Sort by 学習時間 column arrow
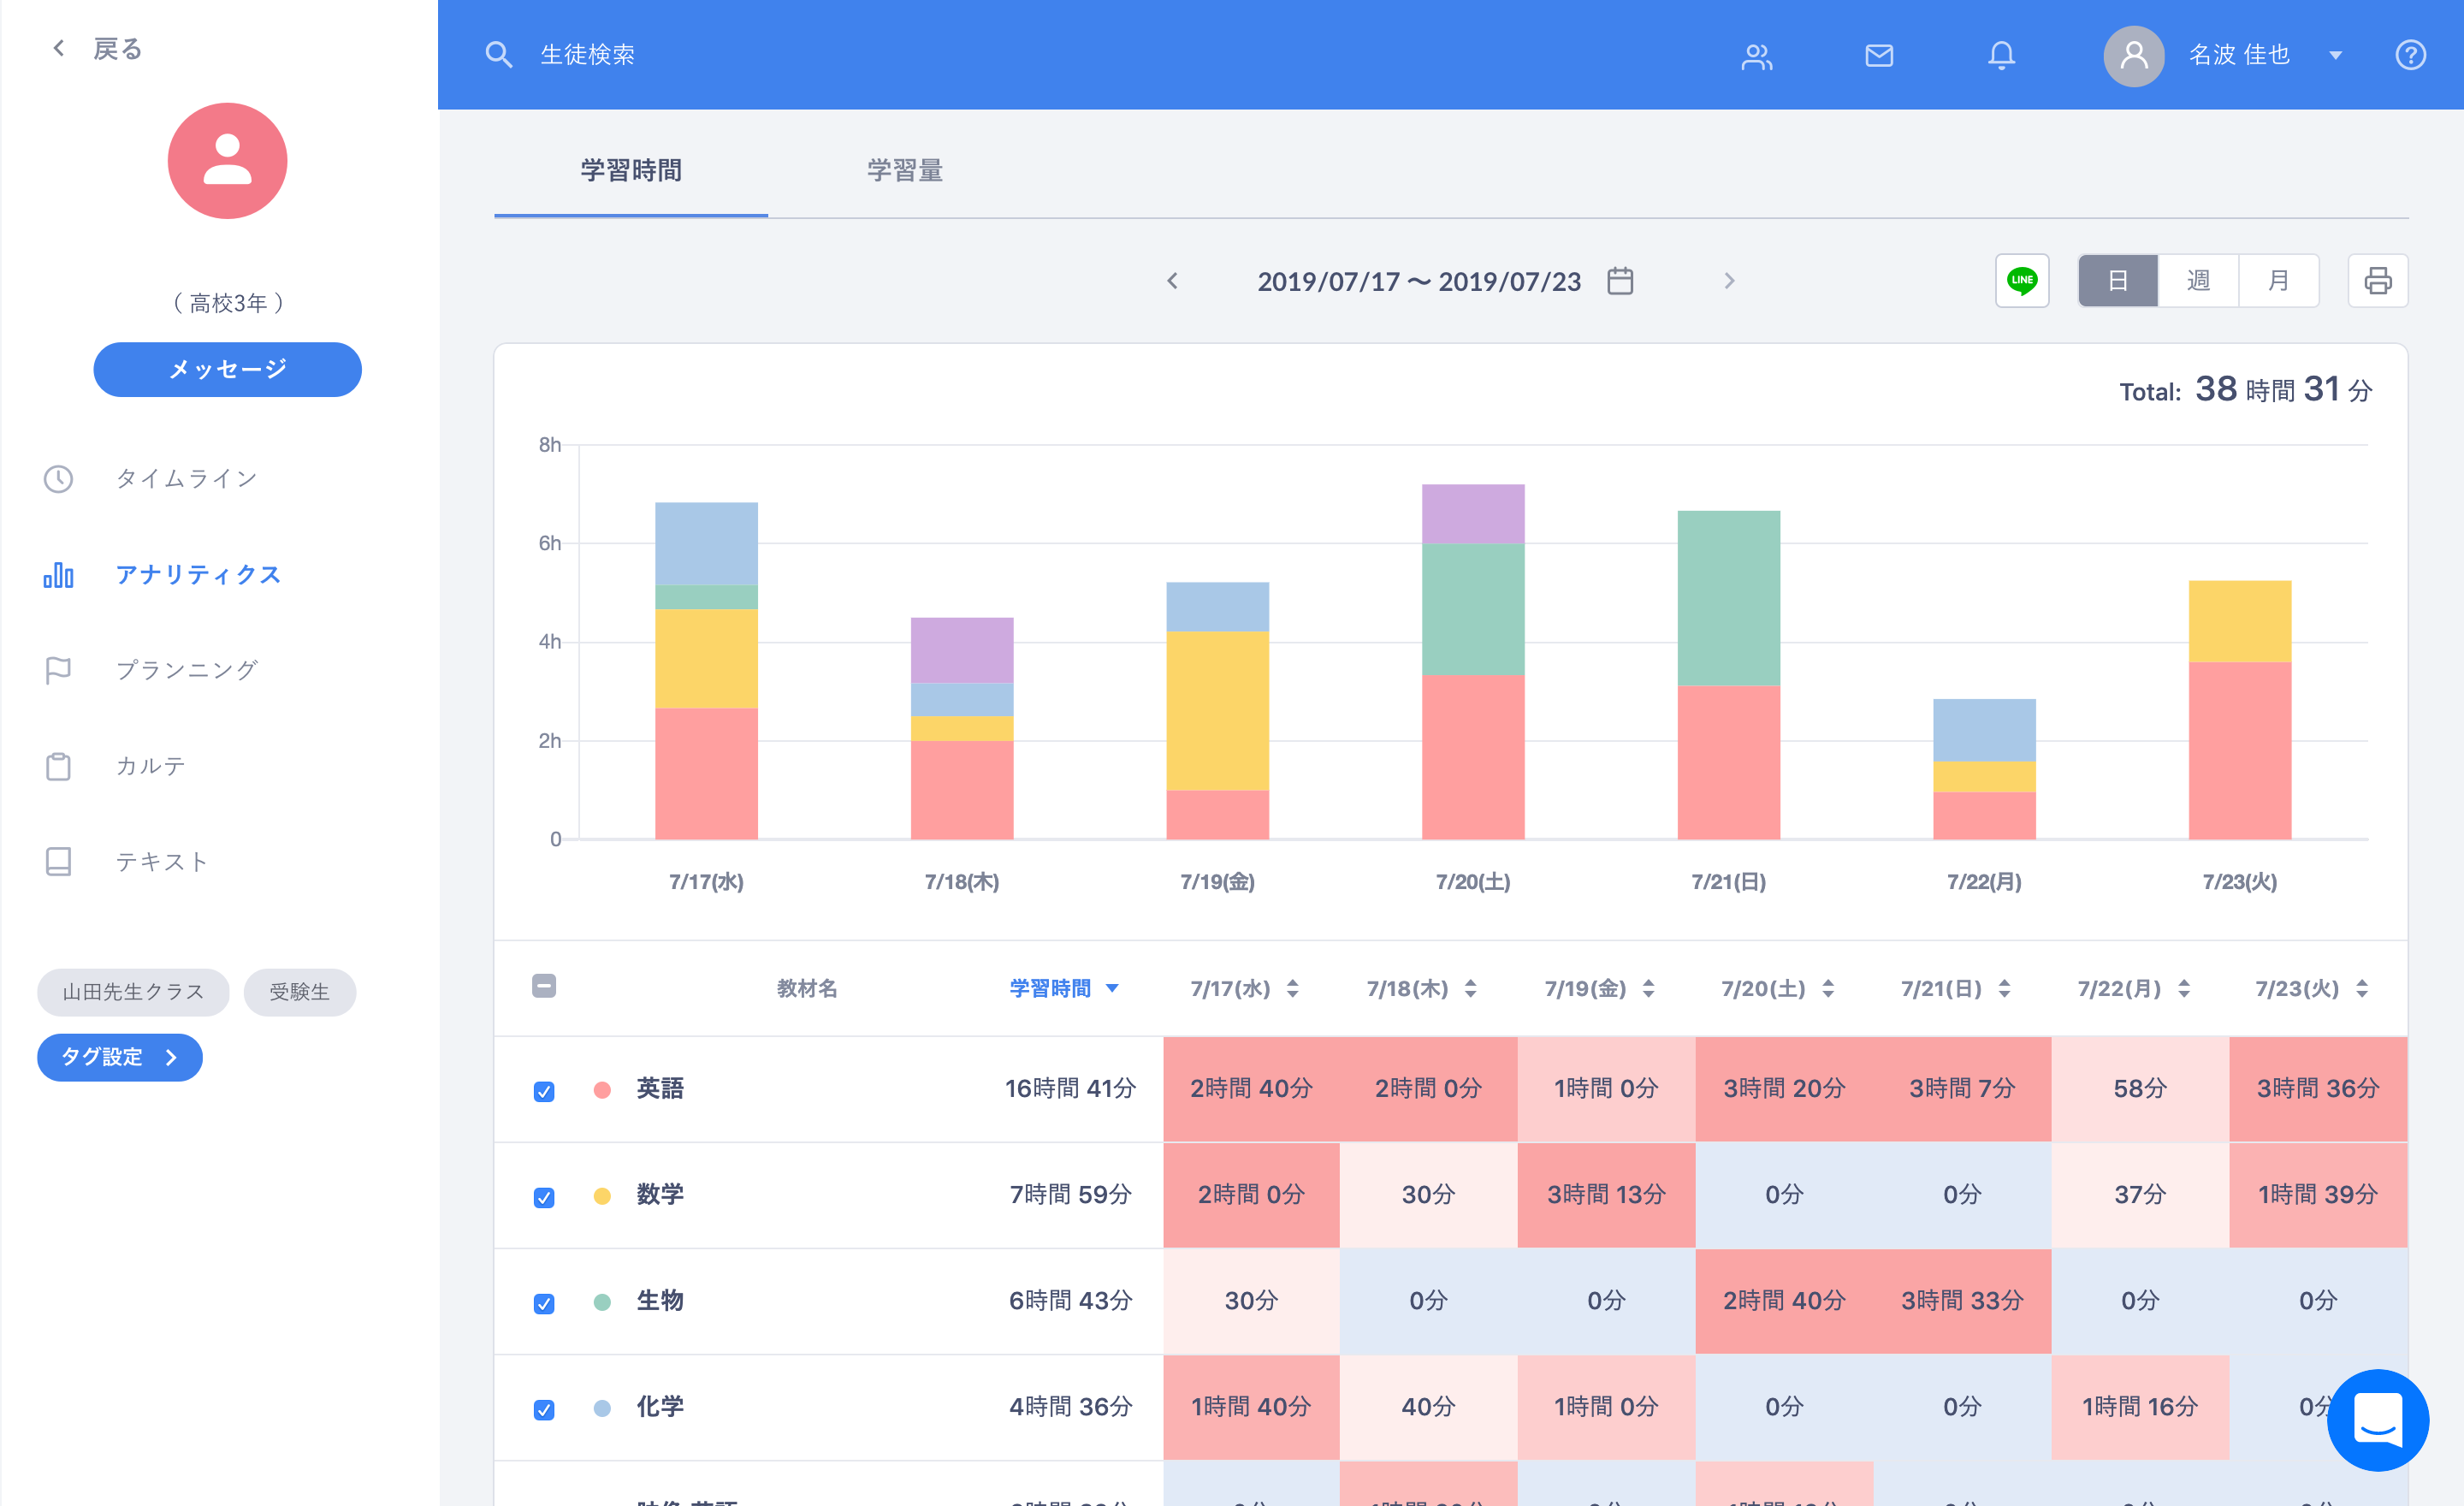 pyautogui.click(x=1112, y=988)
